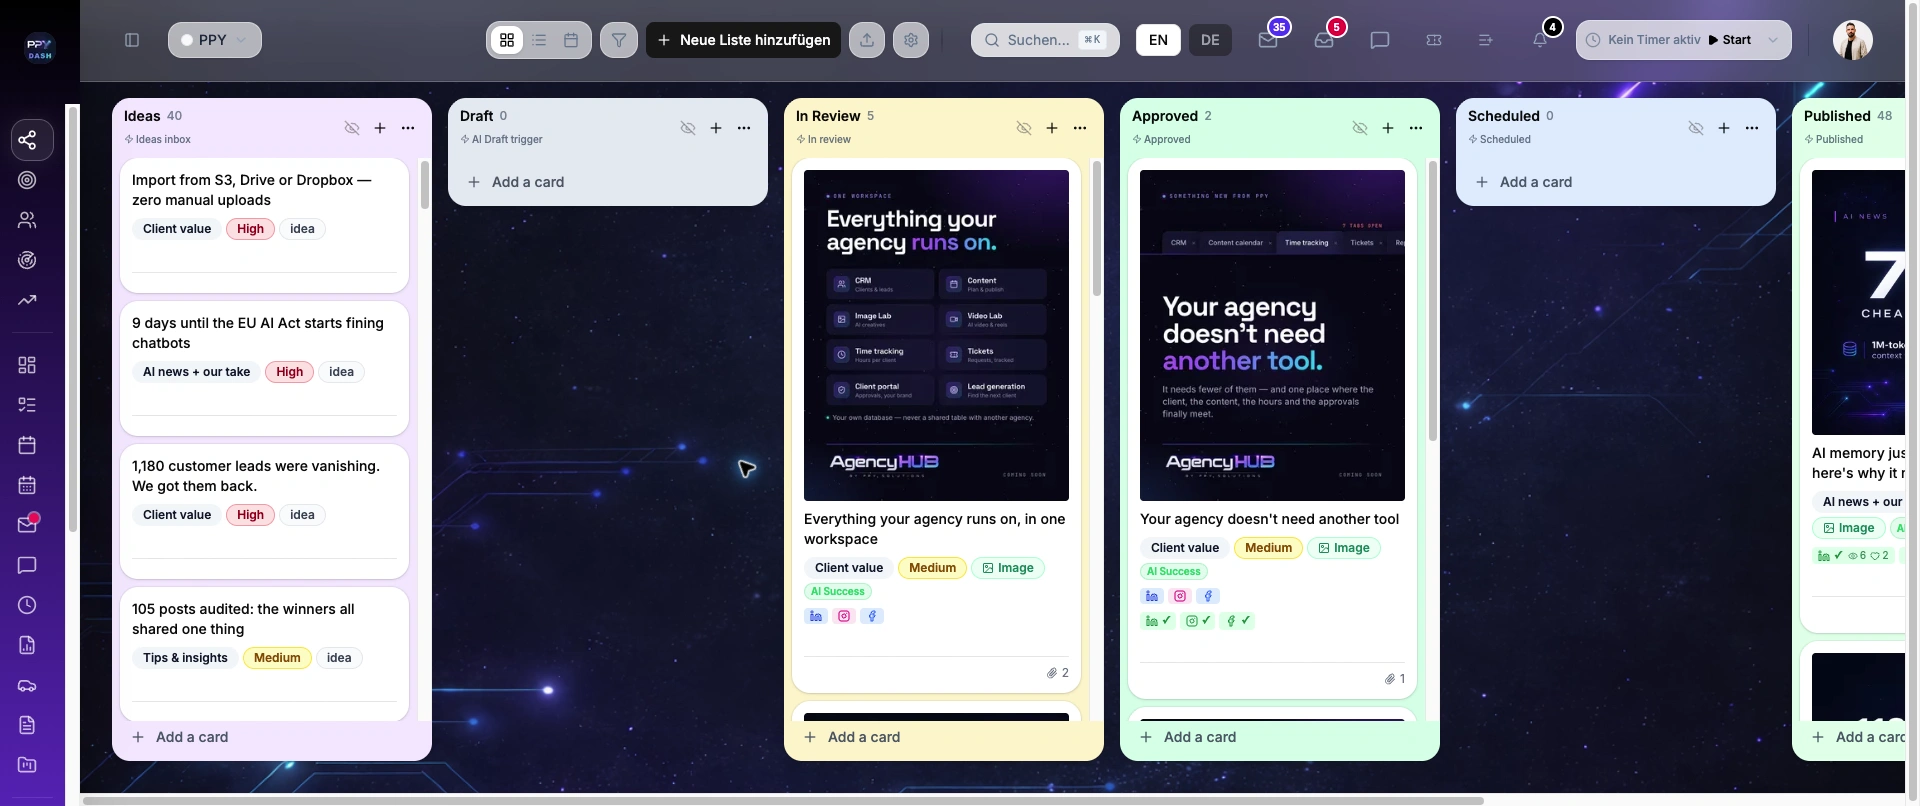Click the Suchen search field
Viewport: 1920px width, 806px height.
pyautogui.click(x=1045, y=40)
